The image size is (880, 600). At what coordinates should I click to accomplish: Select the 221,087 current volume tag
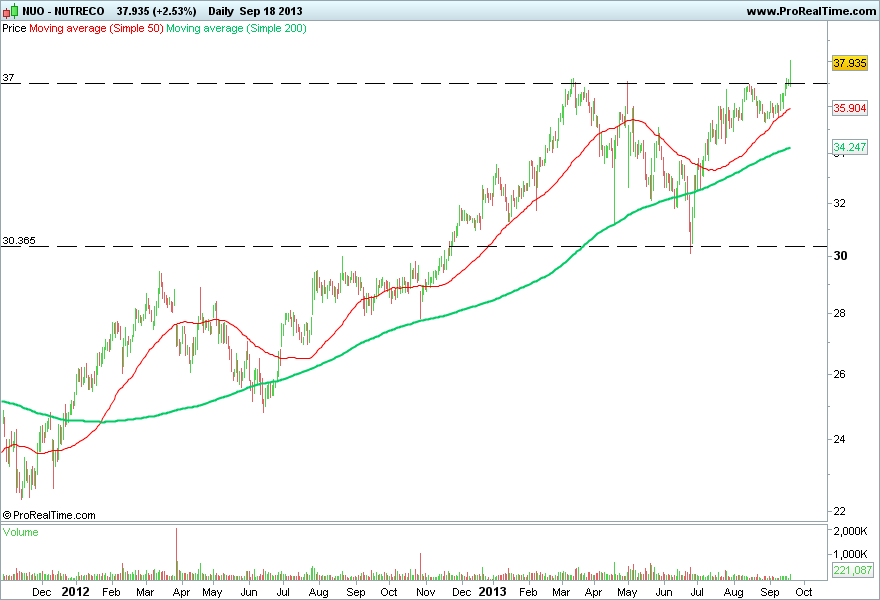click(x=852, y=570)
